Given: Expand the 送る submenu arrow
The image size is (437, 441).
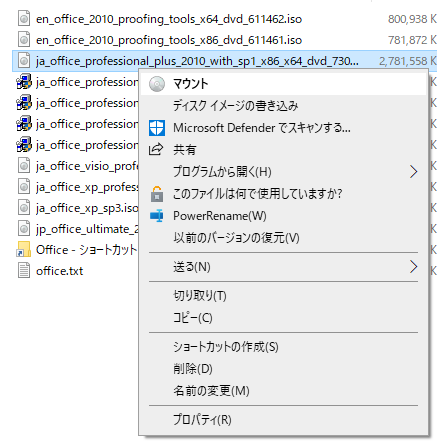Looking at the screenshot, I should coord(413,267).
